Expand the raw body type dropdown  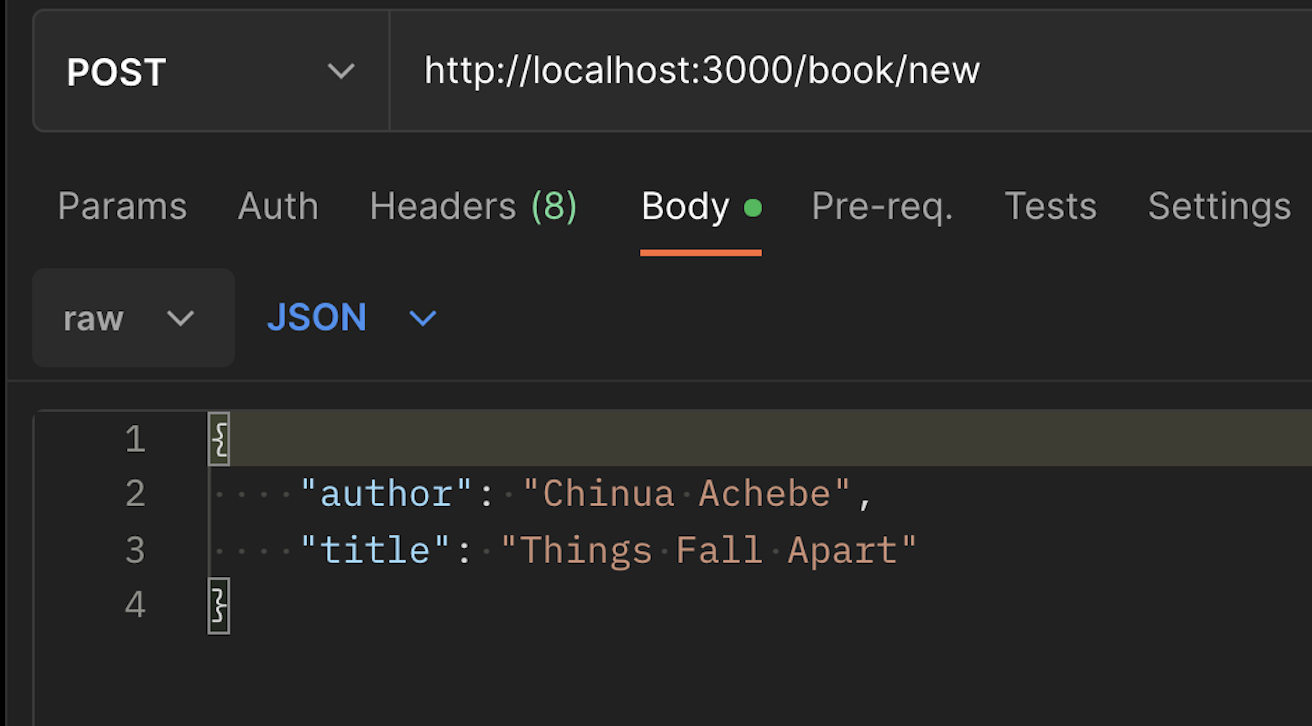coord(133,318)
